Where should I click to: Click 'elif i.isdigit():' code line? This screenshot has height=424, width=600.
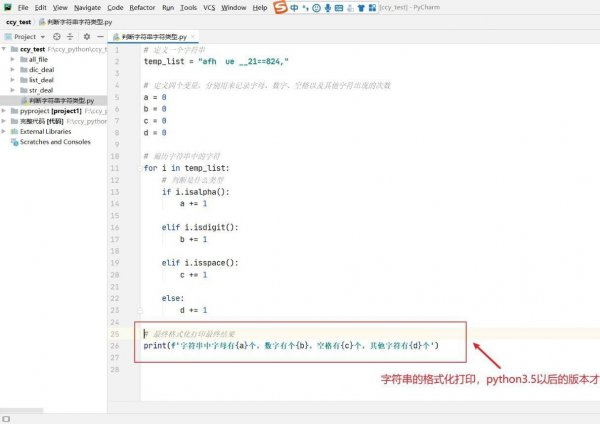(200, 227)
